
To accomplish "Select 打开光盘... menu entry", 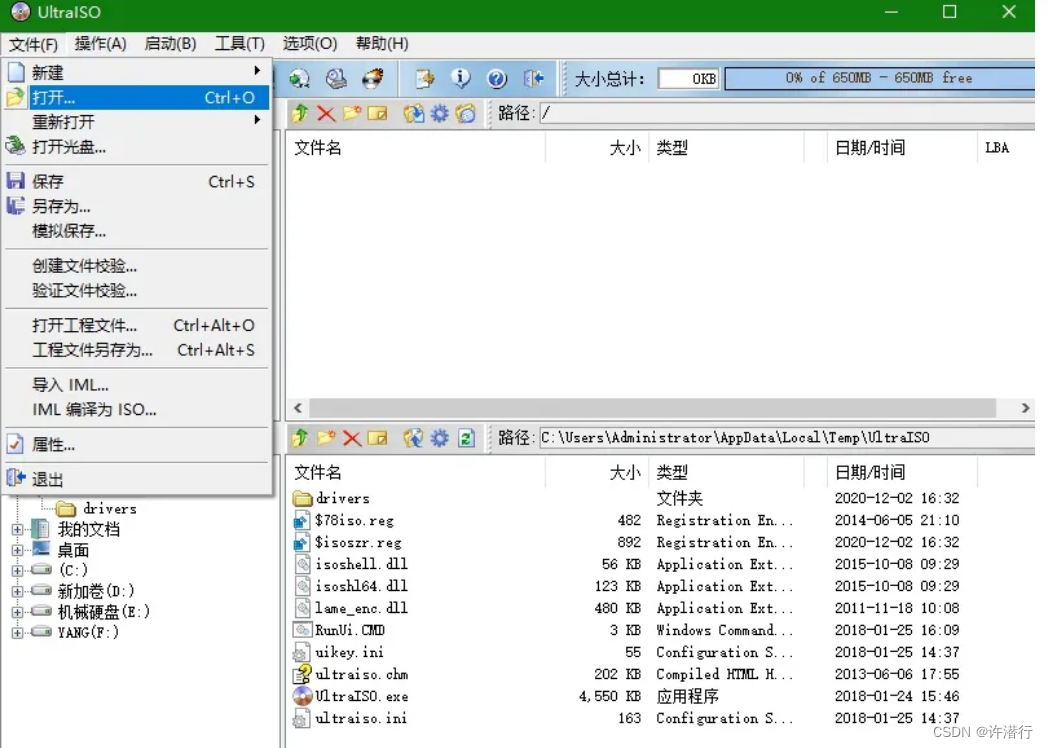I will [136, 146].
